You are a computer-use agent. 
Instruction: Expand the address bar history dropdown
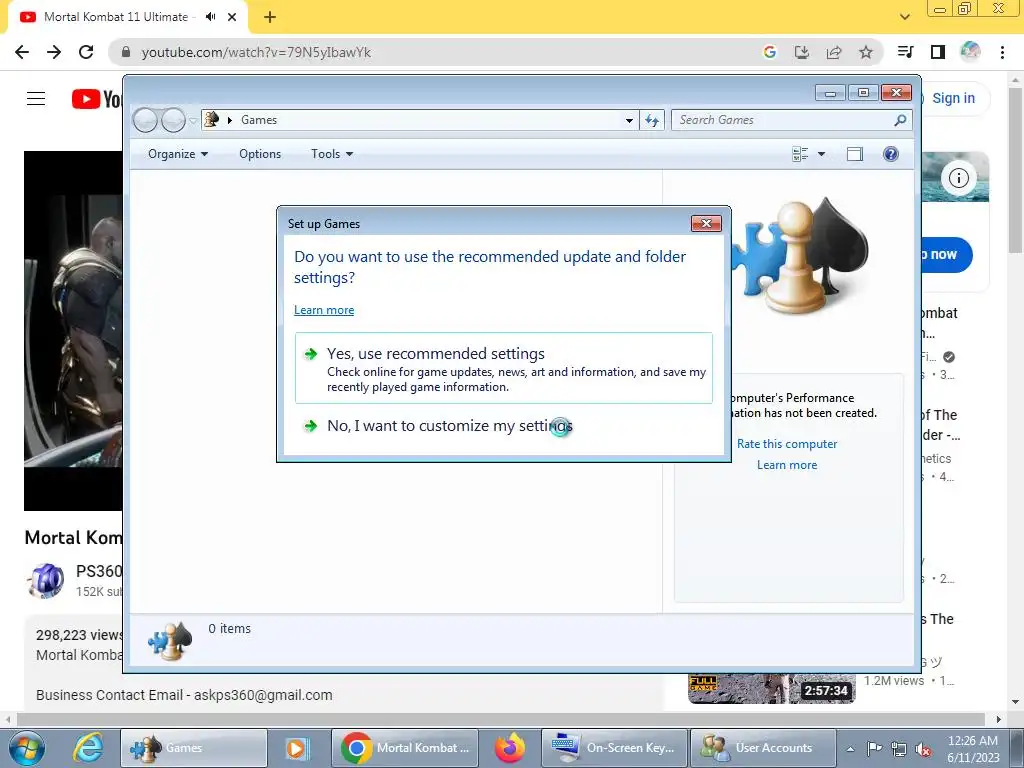629,120
